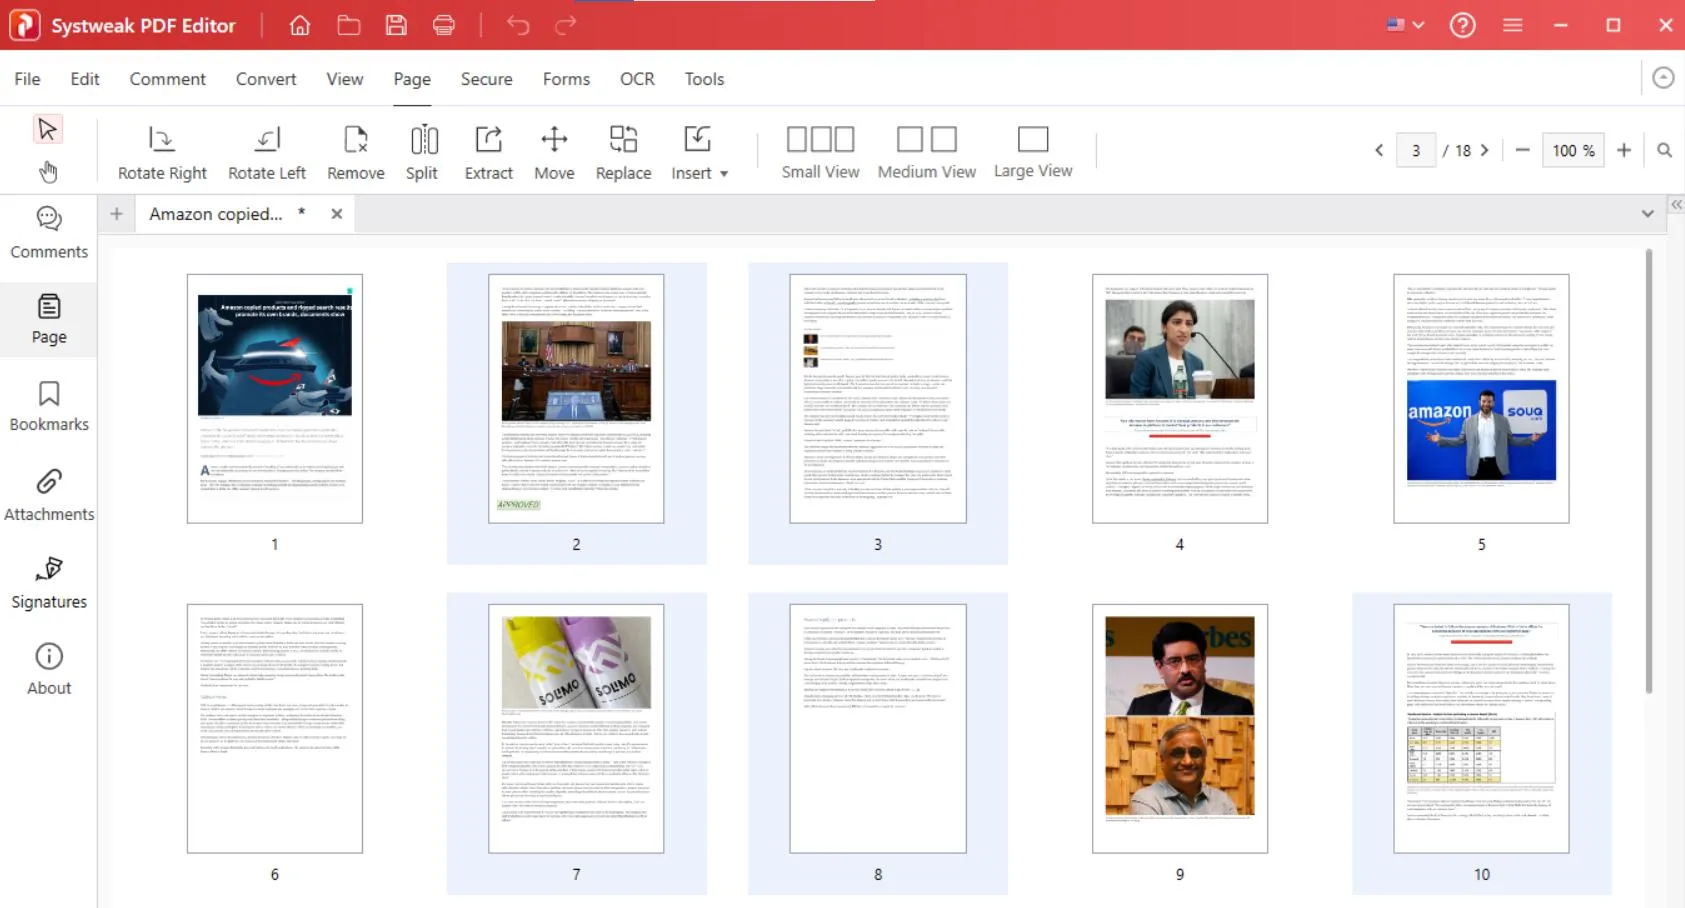Viewport: 1685px width, 908px height.
Task: Select the page 5 thumbnail
Action: (x=1480, y=398)
